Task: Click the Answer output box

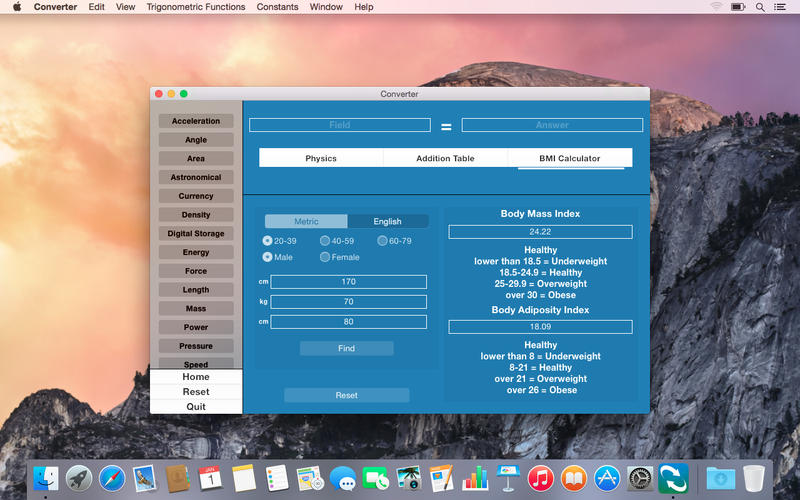Action: (552, 125)
